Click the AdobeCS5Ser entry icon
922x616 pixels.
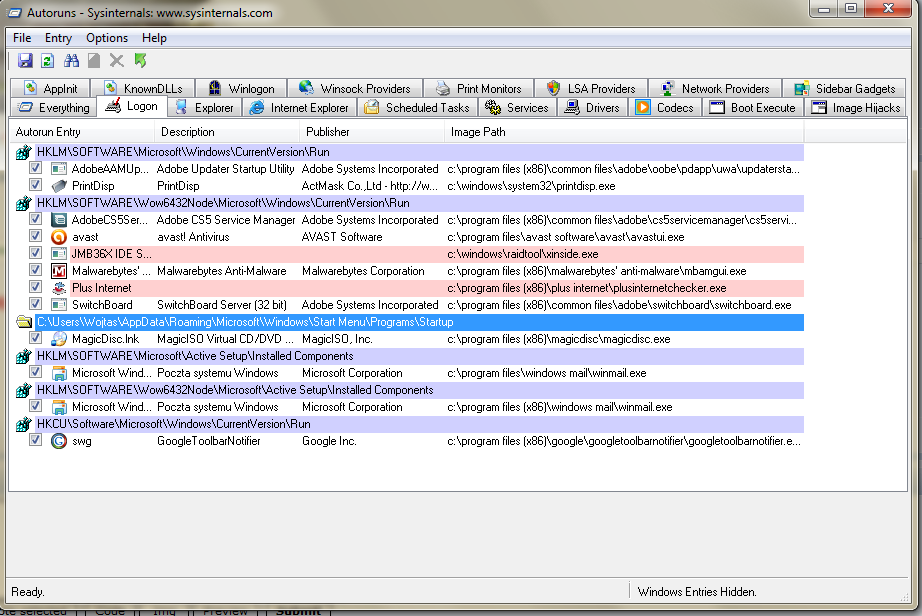click(x=59, y=220)
